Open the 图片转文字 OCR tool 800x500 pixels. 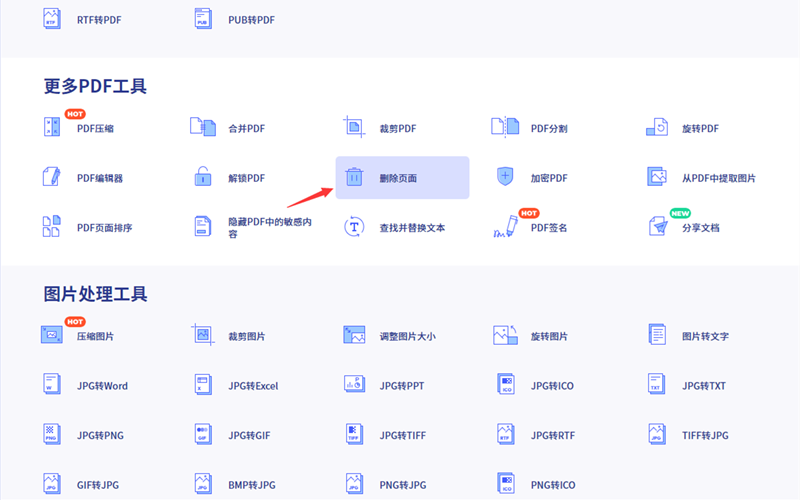[705, 337]
